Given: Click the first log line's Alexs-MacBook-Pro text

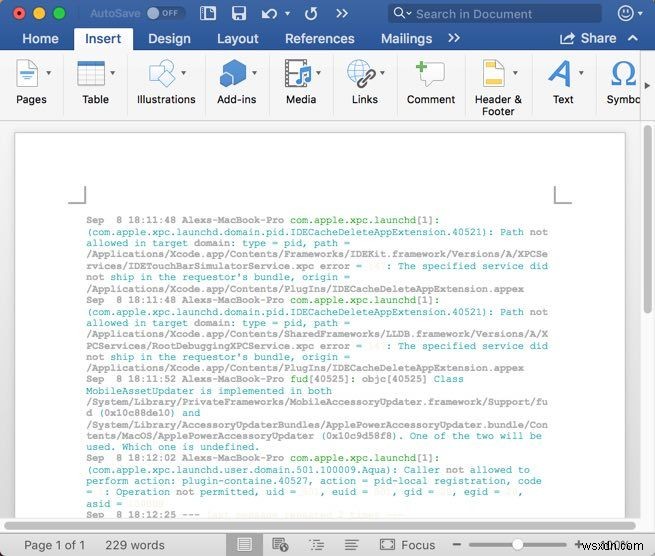Looking at the screenshot, I should (233, 220).
